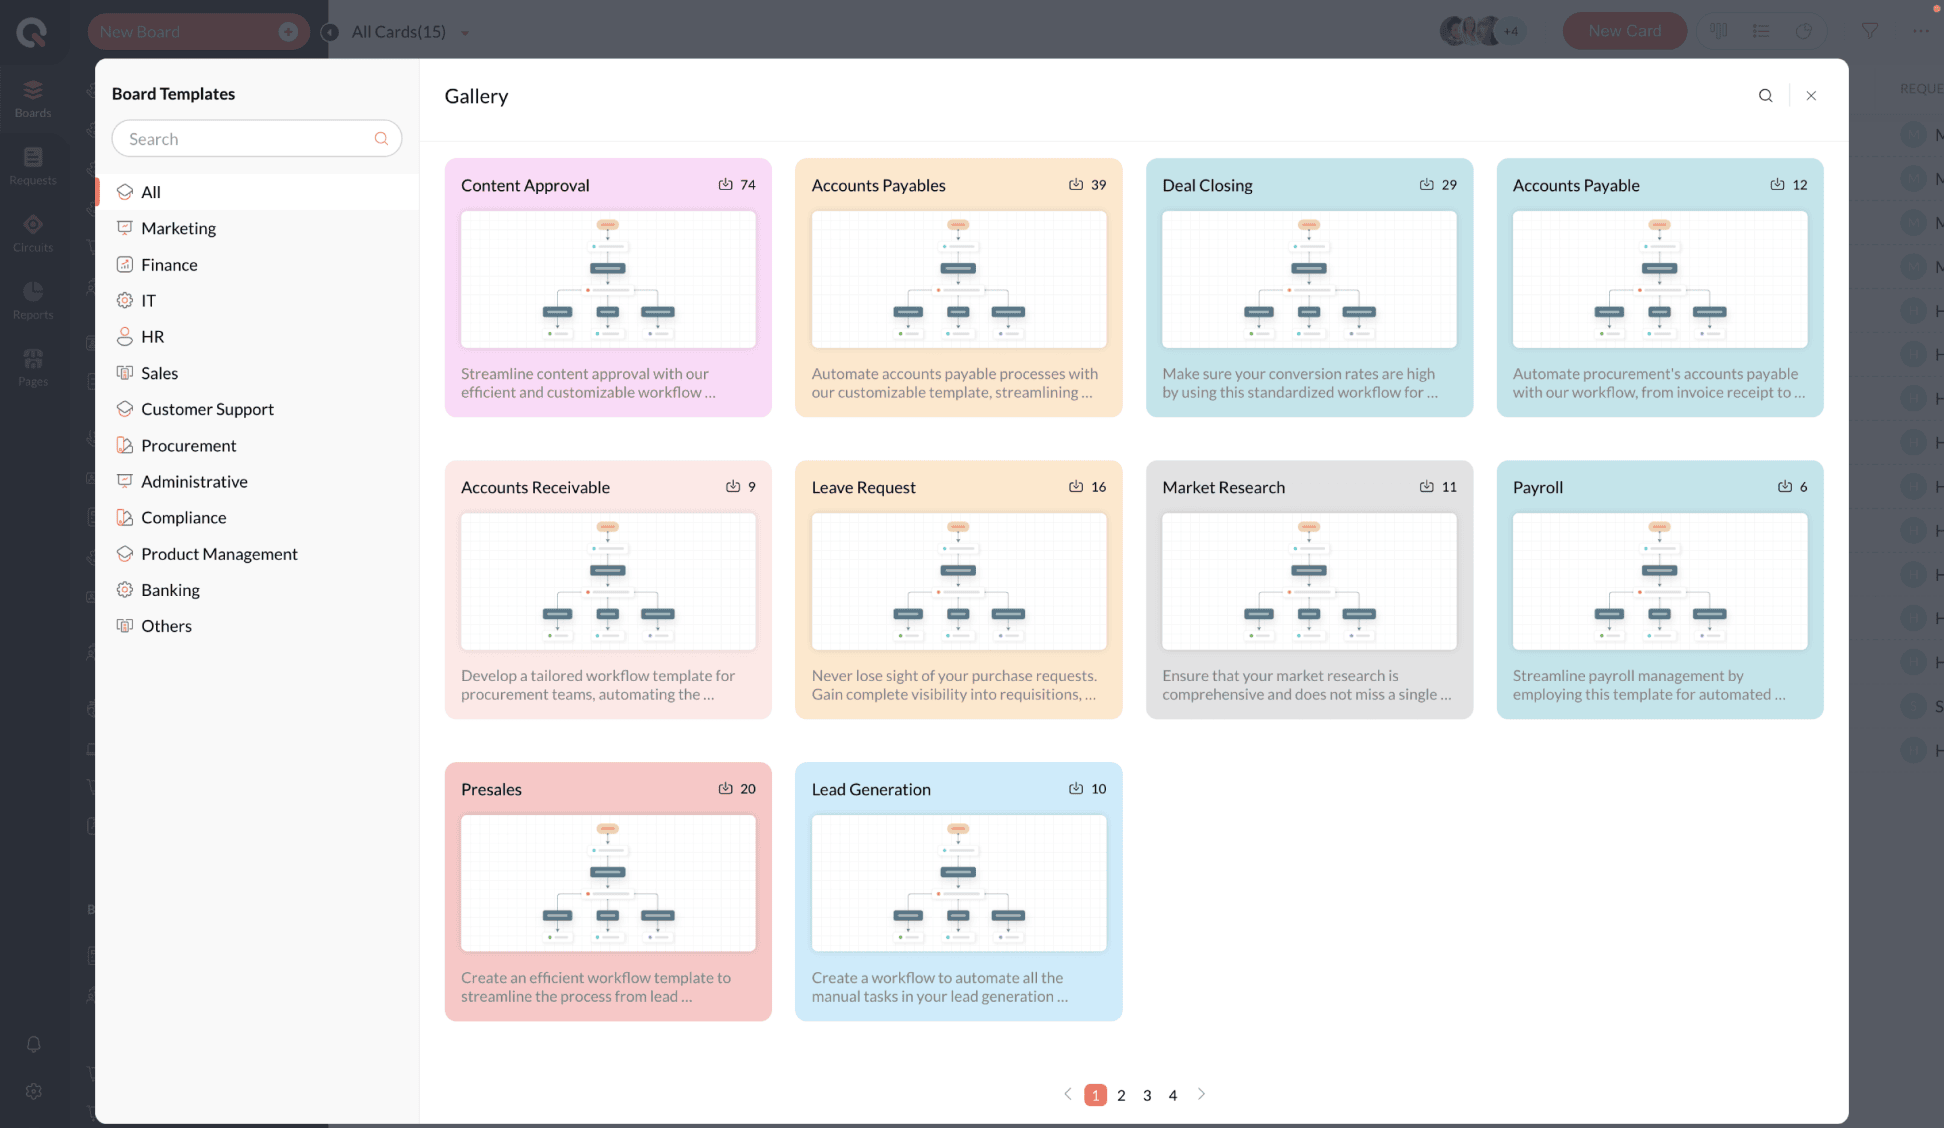1944x1128 pixels.
Task: Open the Market Research template preview
Action: click(1308, 582)
